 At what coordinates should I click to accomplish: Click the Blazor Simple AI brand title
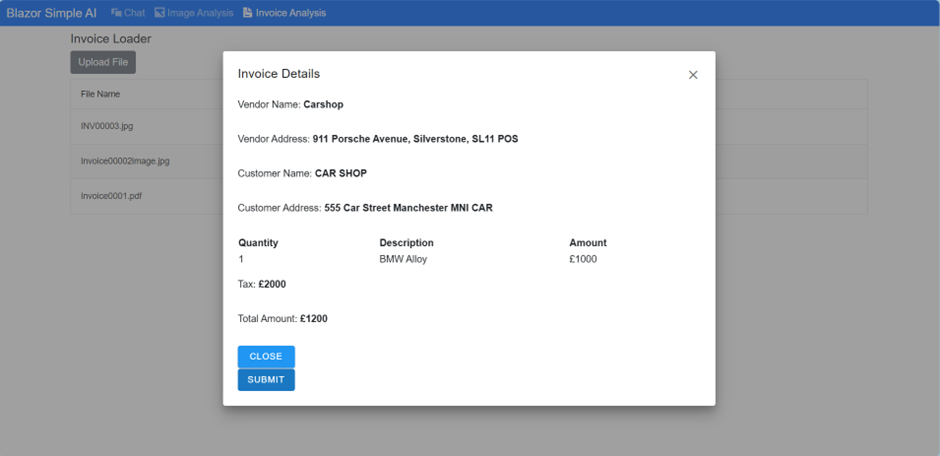pyautogui.click(x=52, y=13)
